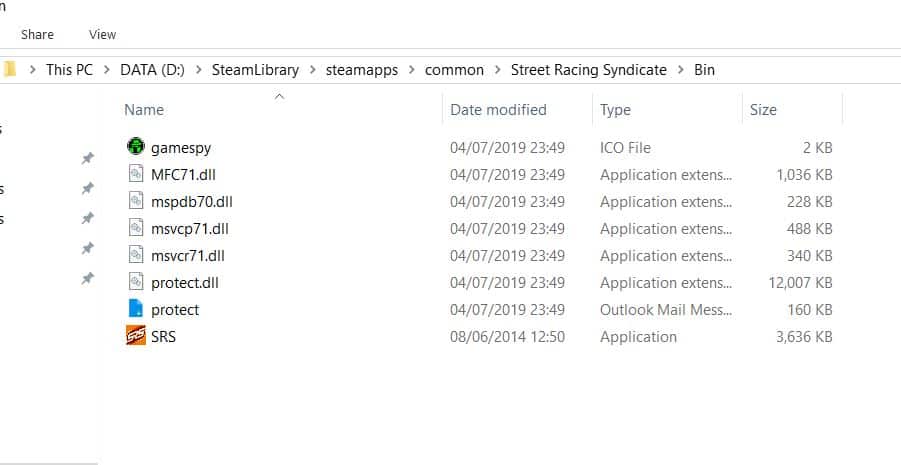
Task: Select the gamespy ICO file icon
Action: pos(136,147)
